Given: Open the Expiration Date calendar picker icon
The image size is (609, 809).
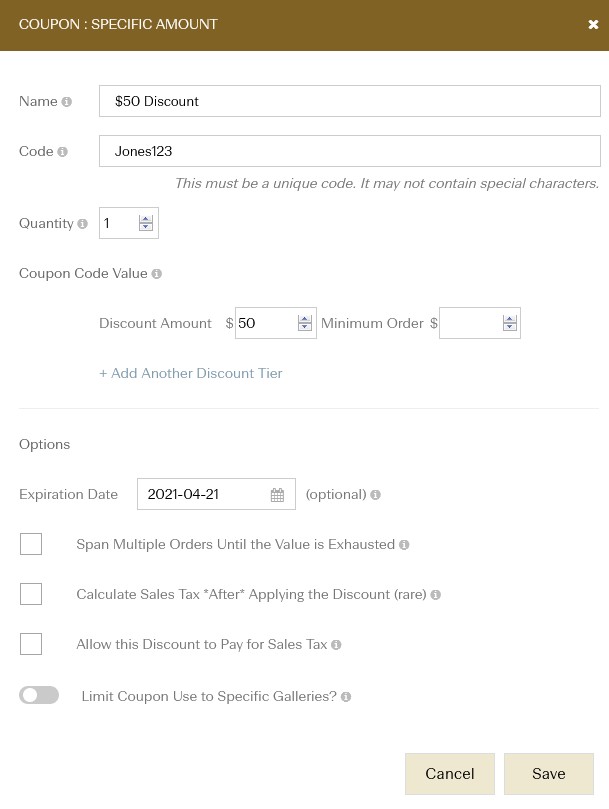Looking at the screenshot, I should pos(277,495).
